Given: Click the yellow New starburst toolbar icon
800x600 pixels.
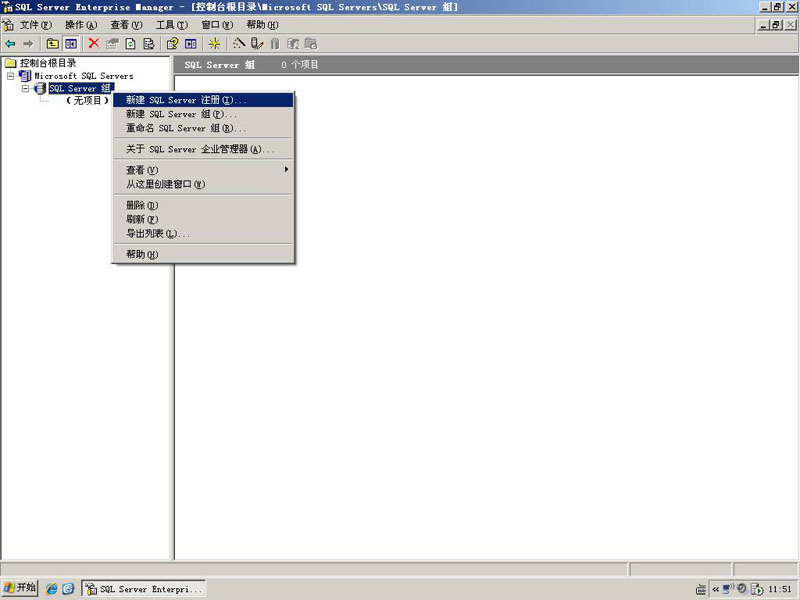Looking at the screenshot, I should coord(214,43).
